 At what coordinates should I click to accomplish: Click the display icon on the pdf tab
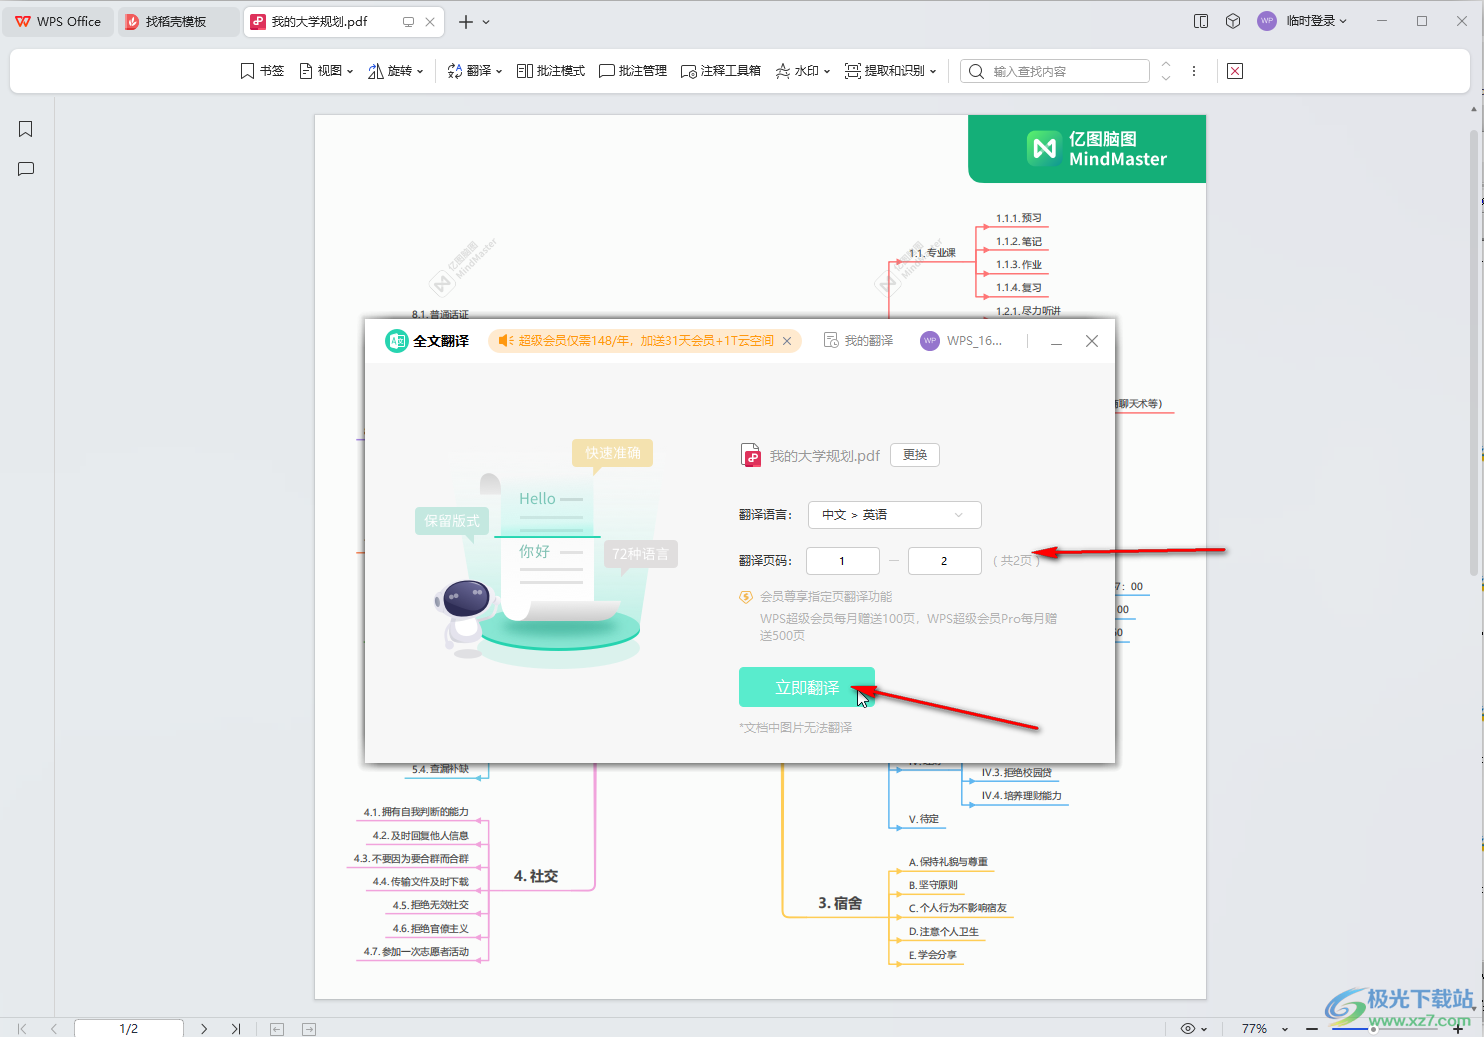[x=408, y=21]
